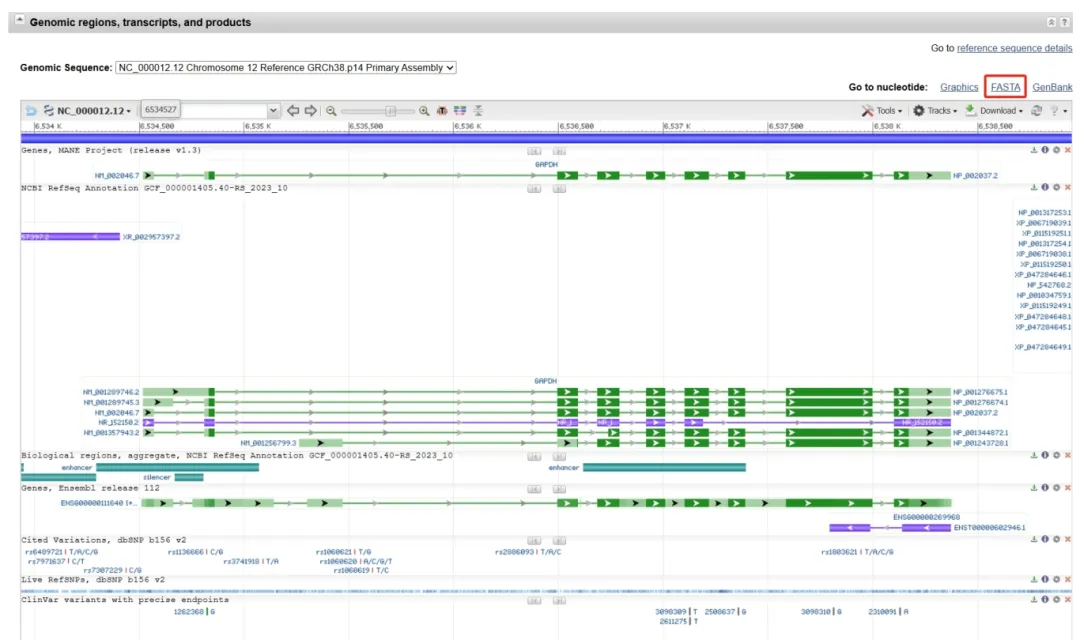Image resolution: width=1080 pixels, height=640 pixels.
Task: Follow the reference sequence details link
Action: tap(1014, 48)
